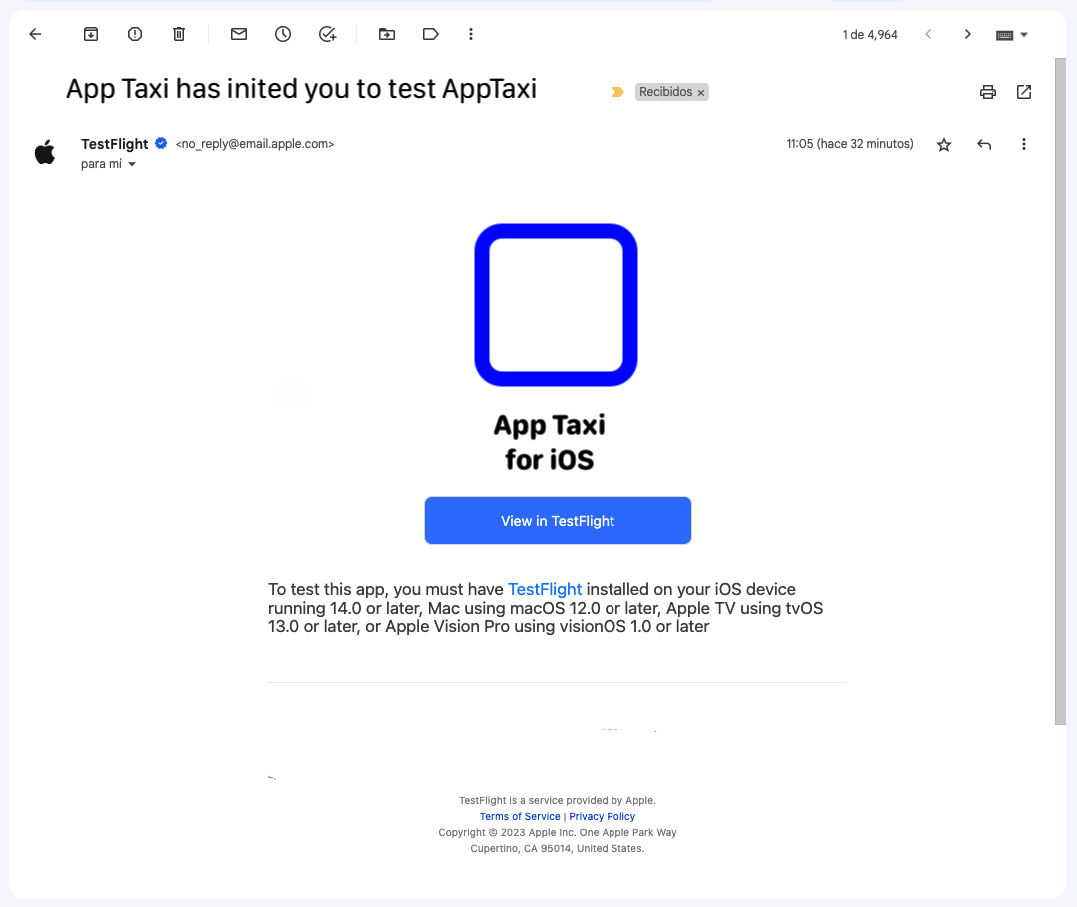Click the App Taxi app icon image

point(556,305)
